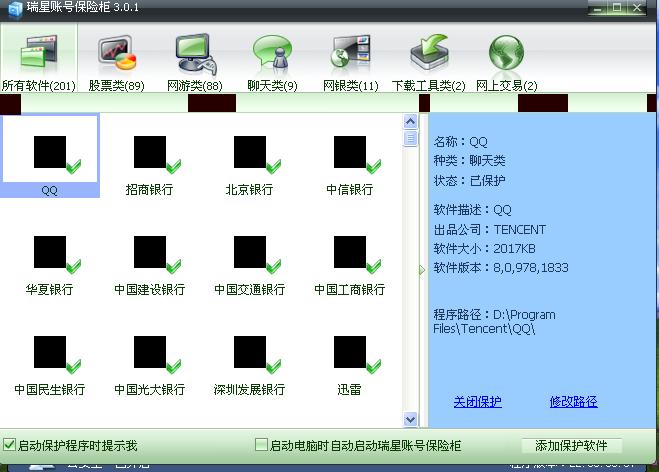Screen dimensions: 659x472
Task: Click the scrollbar up arrow
Action: click(x=410, y=122)
